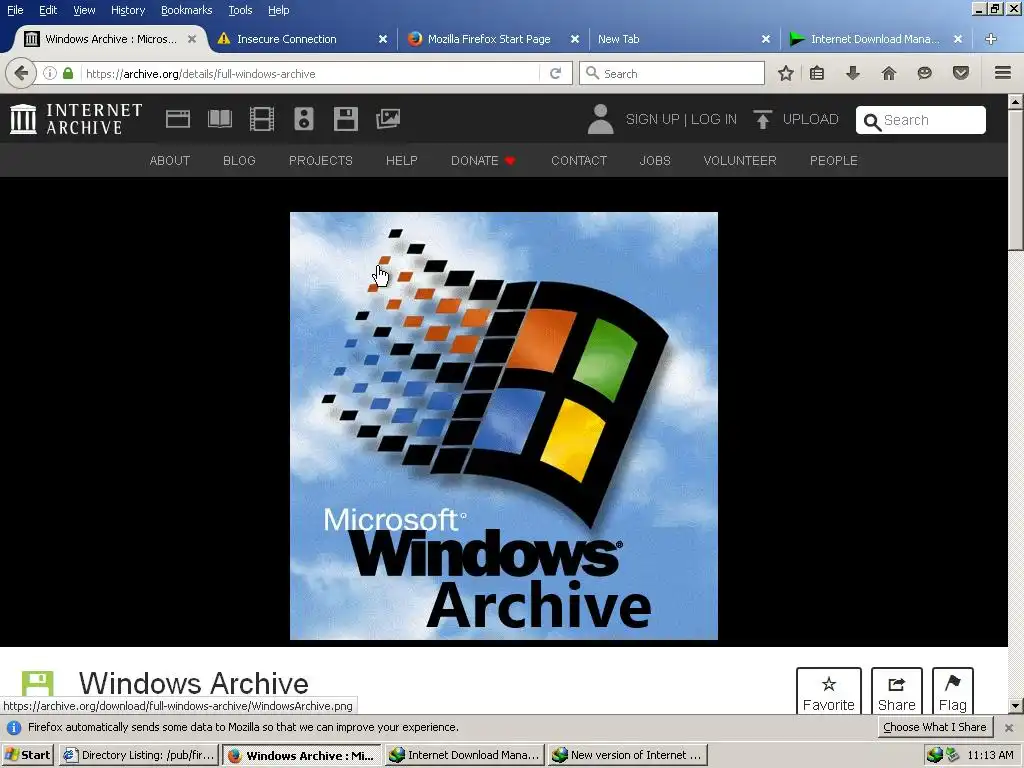Open the Tools menu
This screenshot has height=768, width=1024.
[x=240, y=10]
